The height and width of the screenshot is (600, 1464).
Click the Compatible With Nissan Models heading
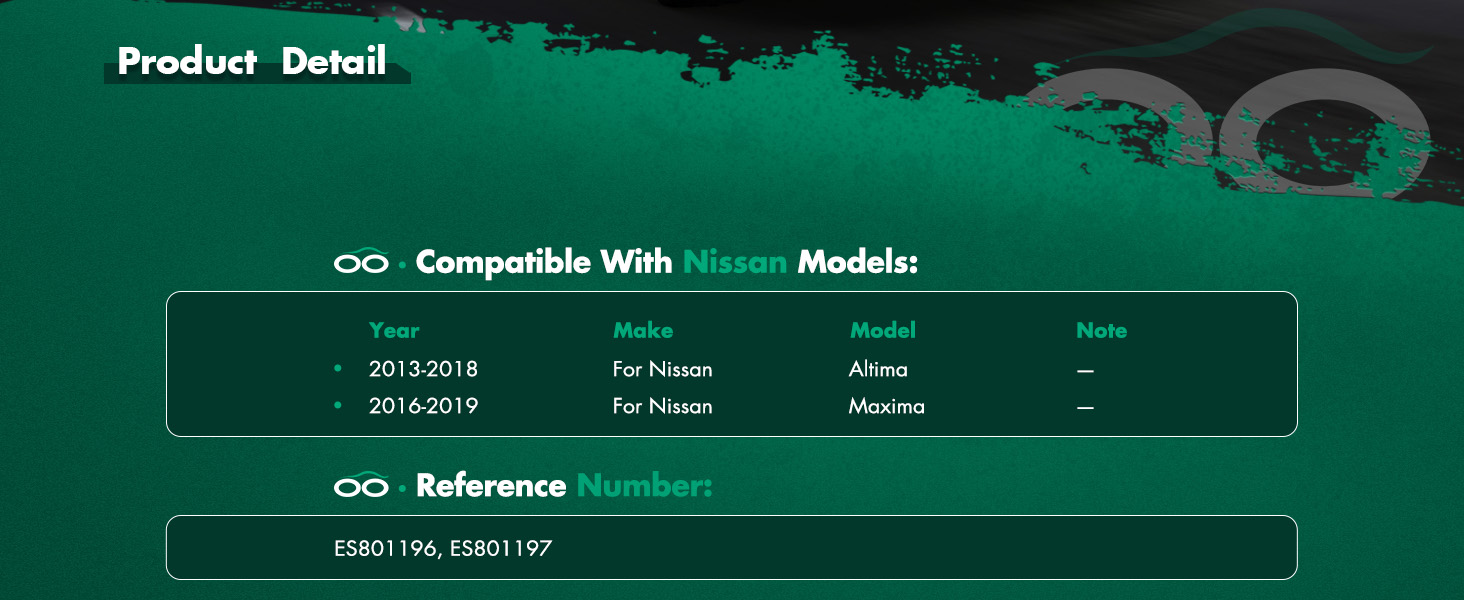click(667, 262)
